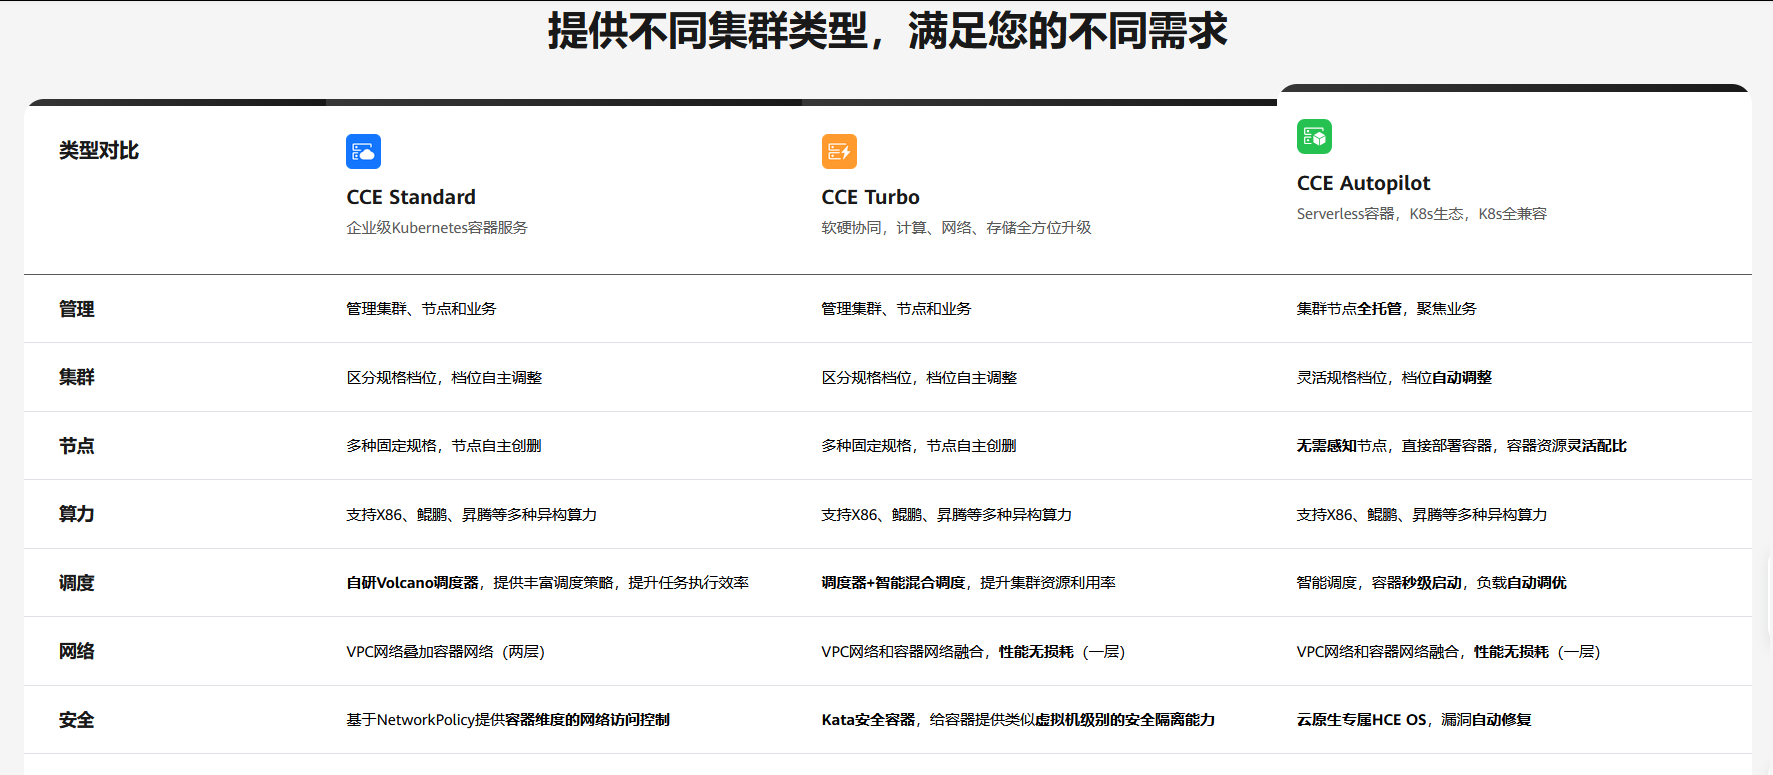
Task: Click 区分规格档位，档位自主调整 under CCE Standard
Action: 444,378
